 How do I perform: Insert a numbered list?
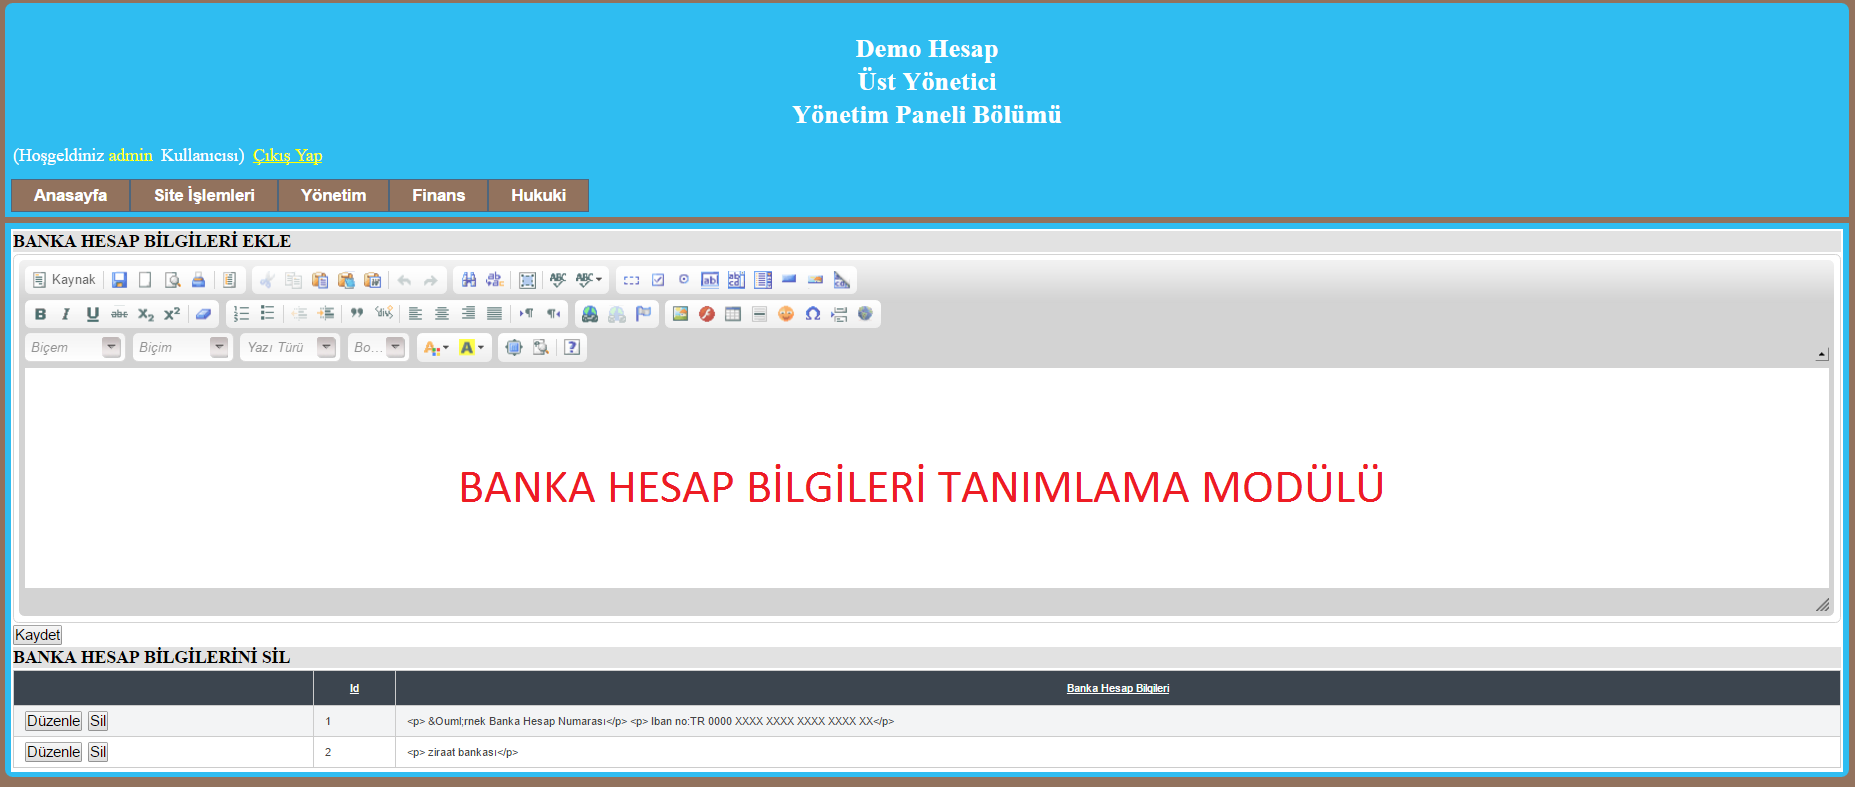241,314
